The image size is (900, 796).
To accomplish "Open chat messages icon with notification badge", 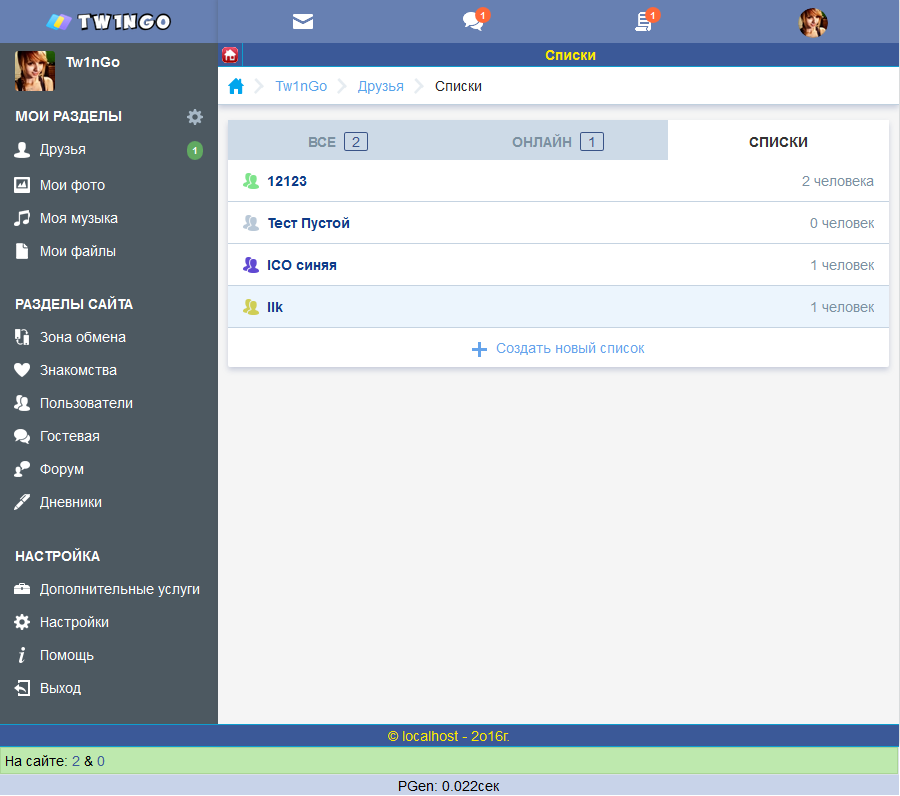I will click(474, 21).
